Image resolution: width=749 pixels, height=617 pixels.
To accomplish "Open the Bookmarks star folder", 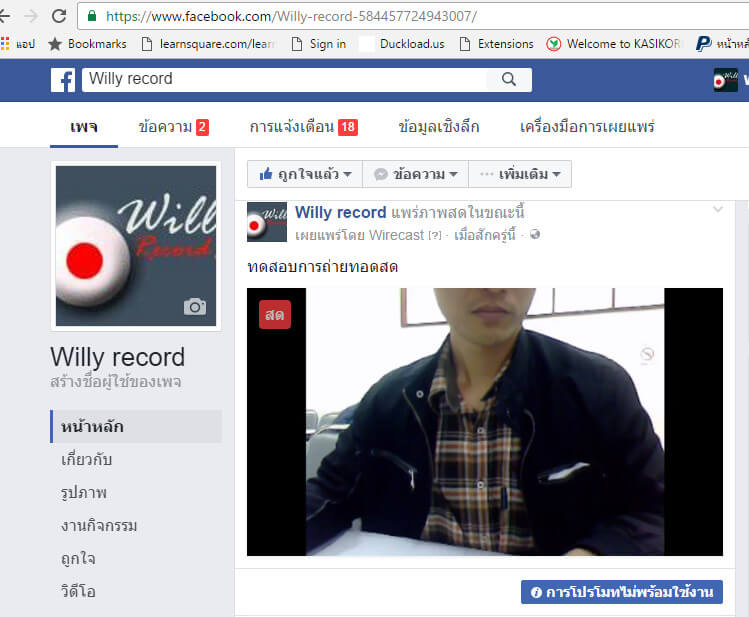I will click(87, 44).
